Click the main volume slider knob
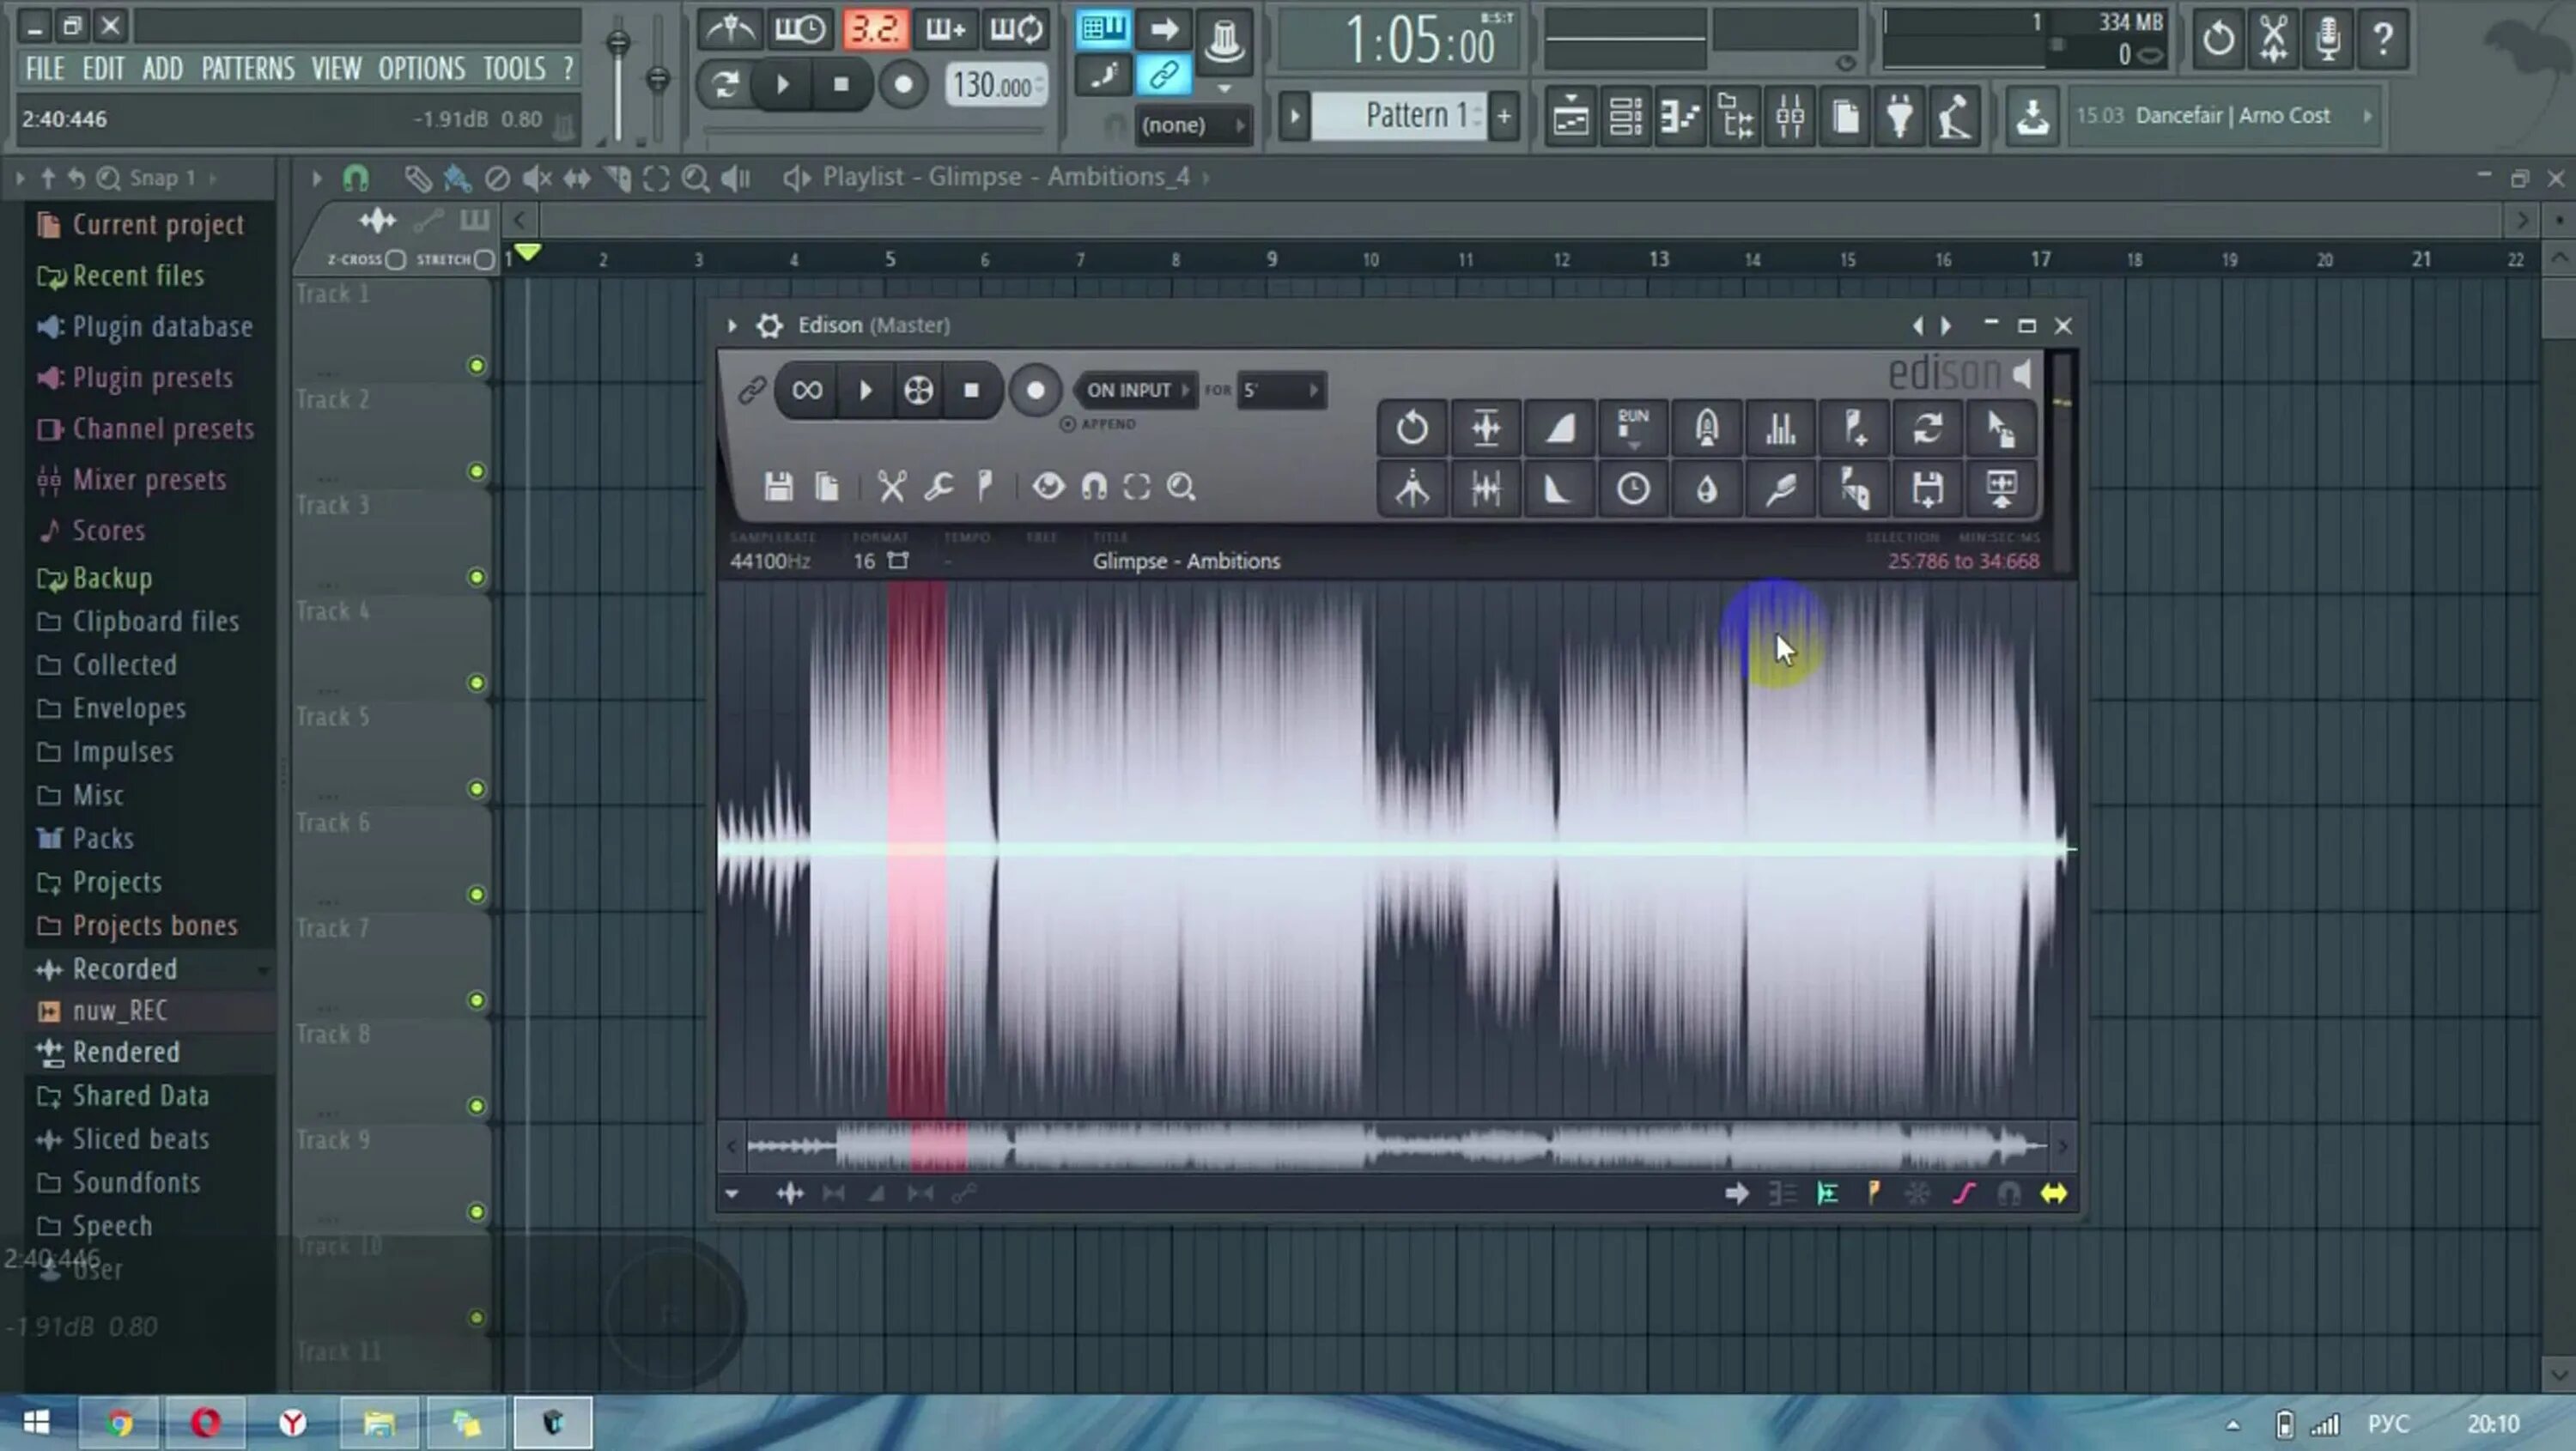 pyautogui.click(x=618, y=43)
